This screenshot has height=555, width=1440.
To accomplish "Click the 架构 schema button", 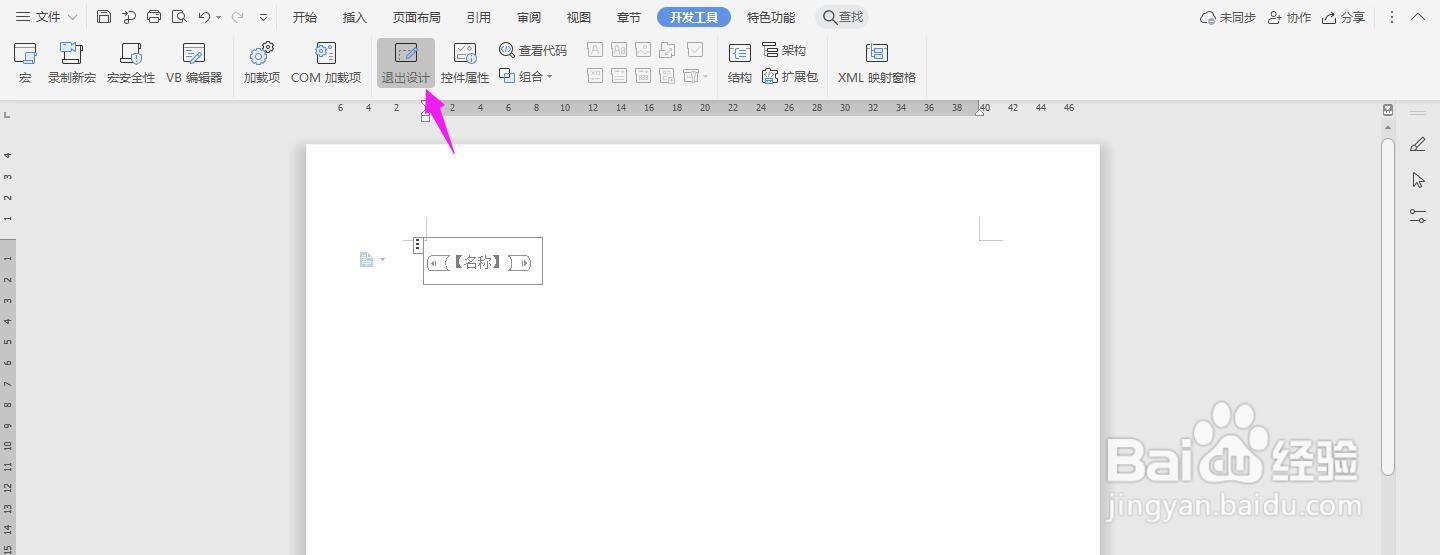I will point(784,50).
